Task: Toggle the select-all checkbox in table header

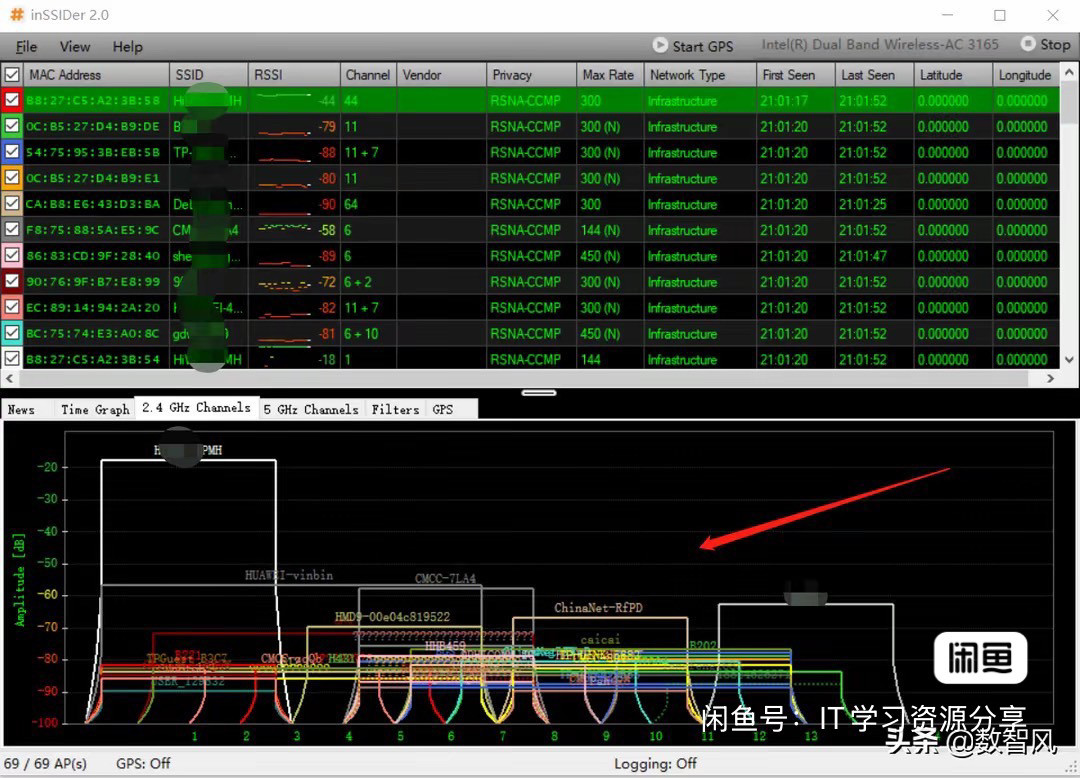Action: click(x=12, y=75)
